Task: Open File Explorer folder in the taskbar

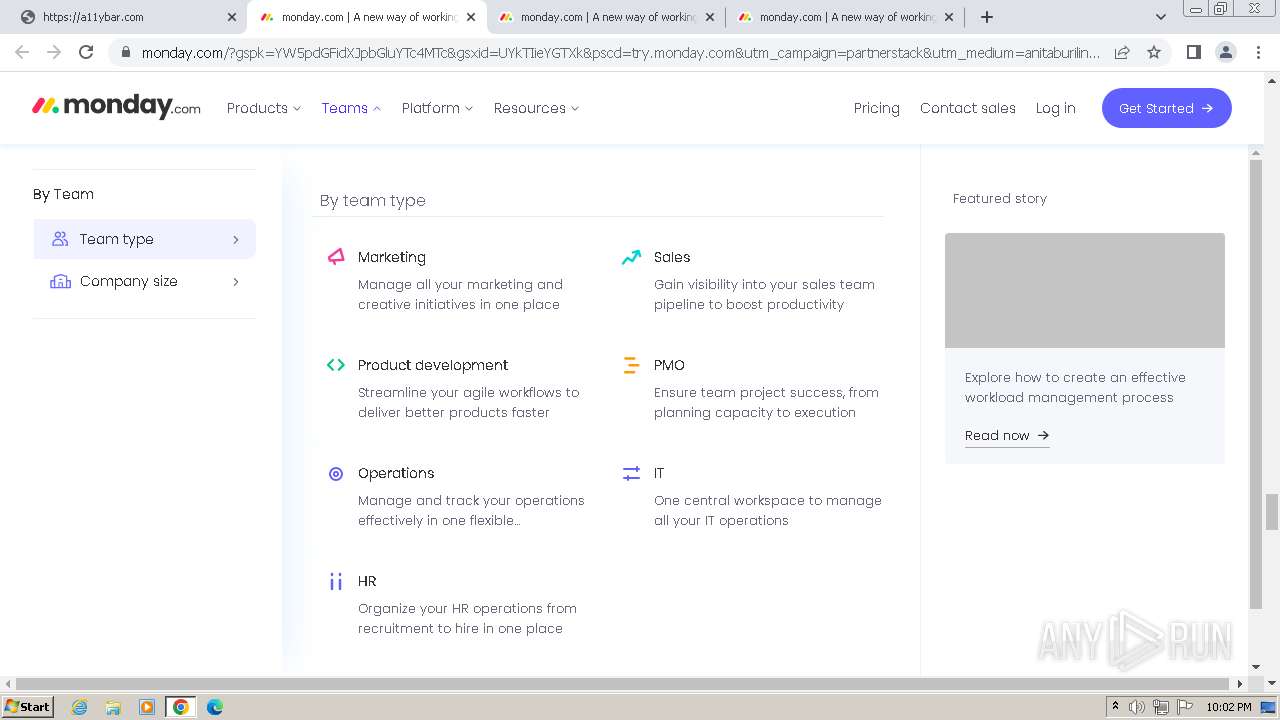Action: 113,707
